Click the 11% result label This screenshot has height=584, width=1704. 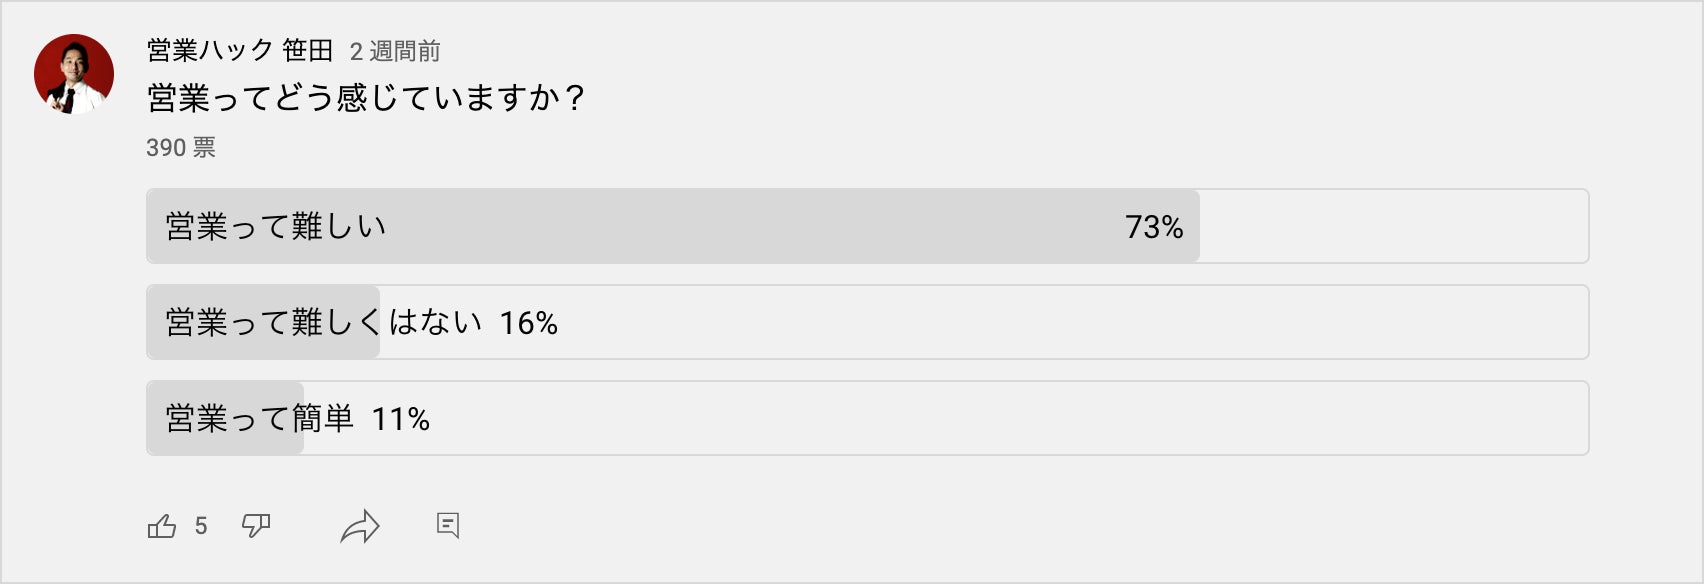point(400,419)
